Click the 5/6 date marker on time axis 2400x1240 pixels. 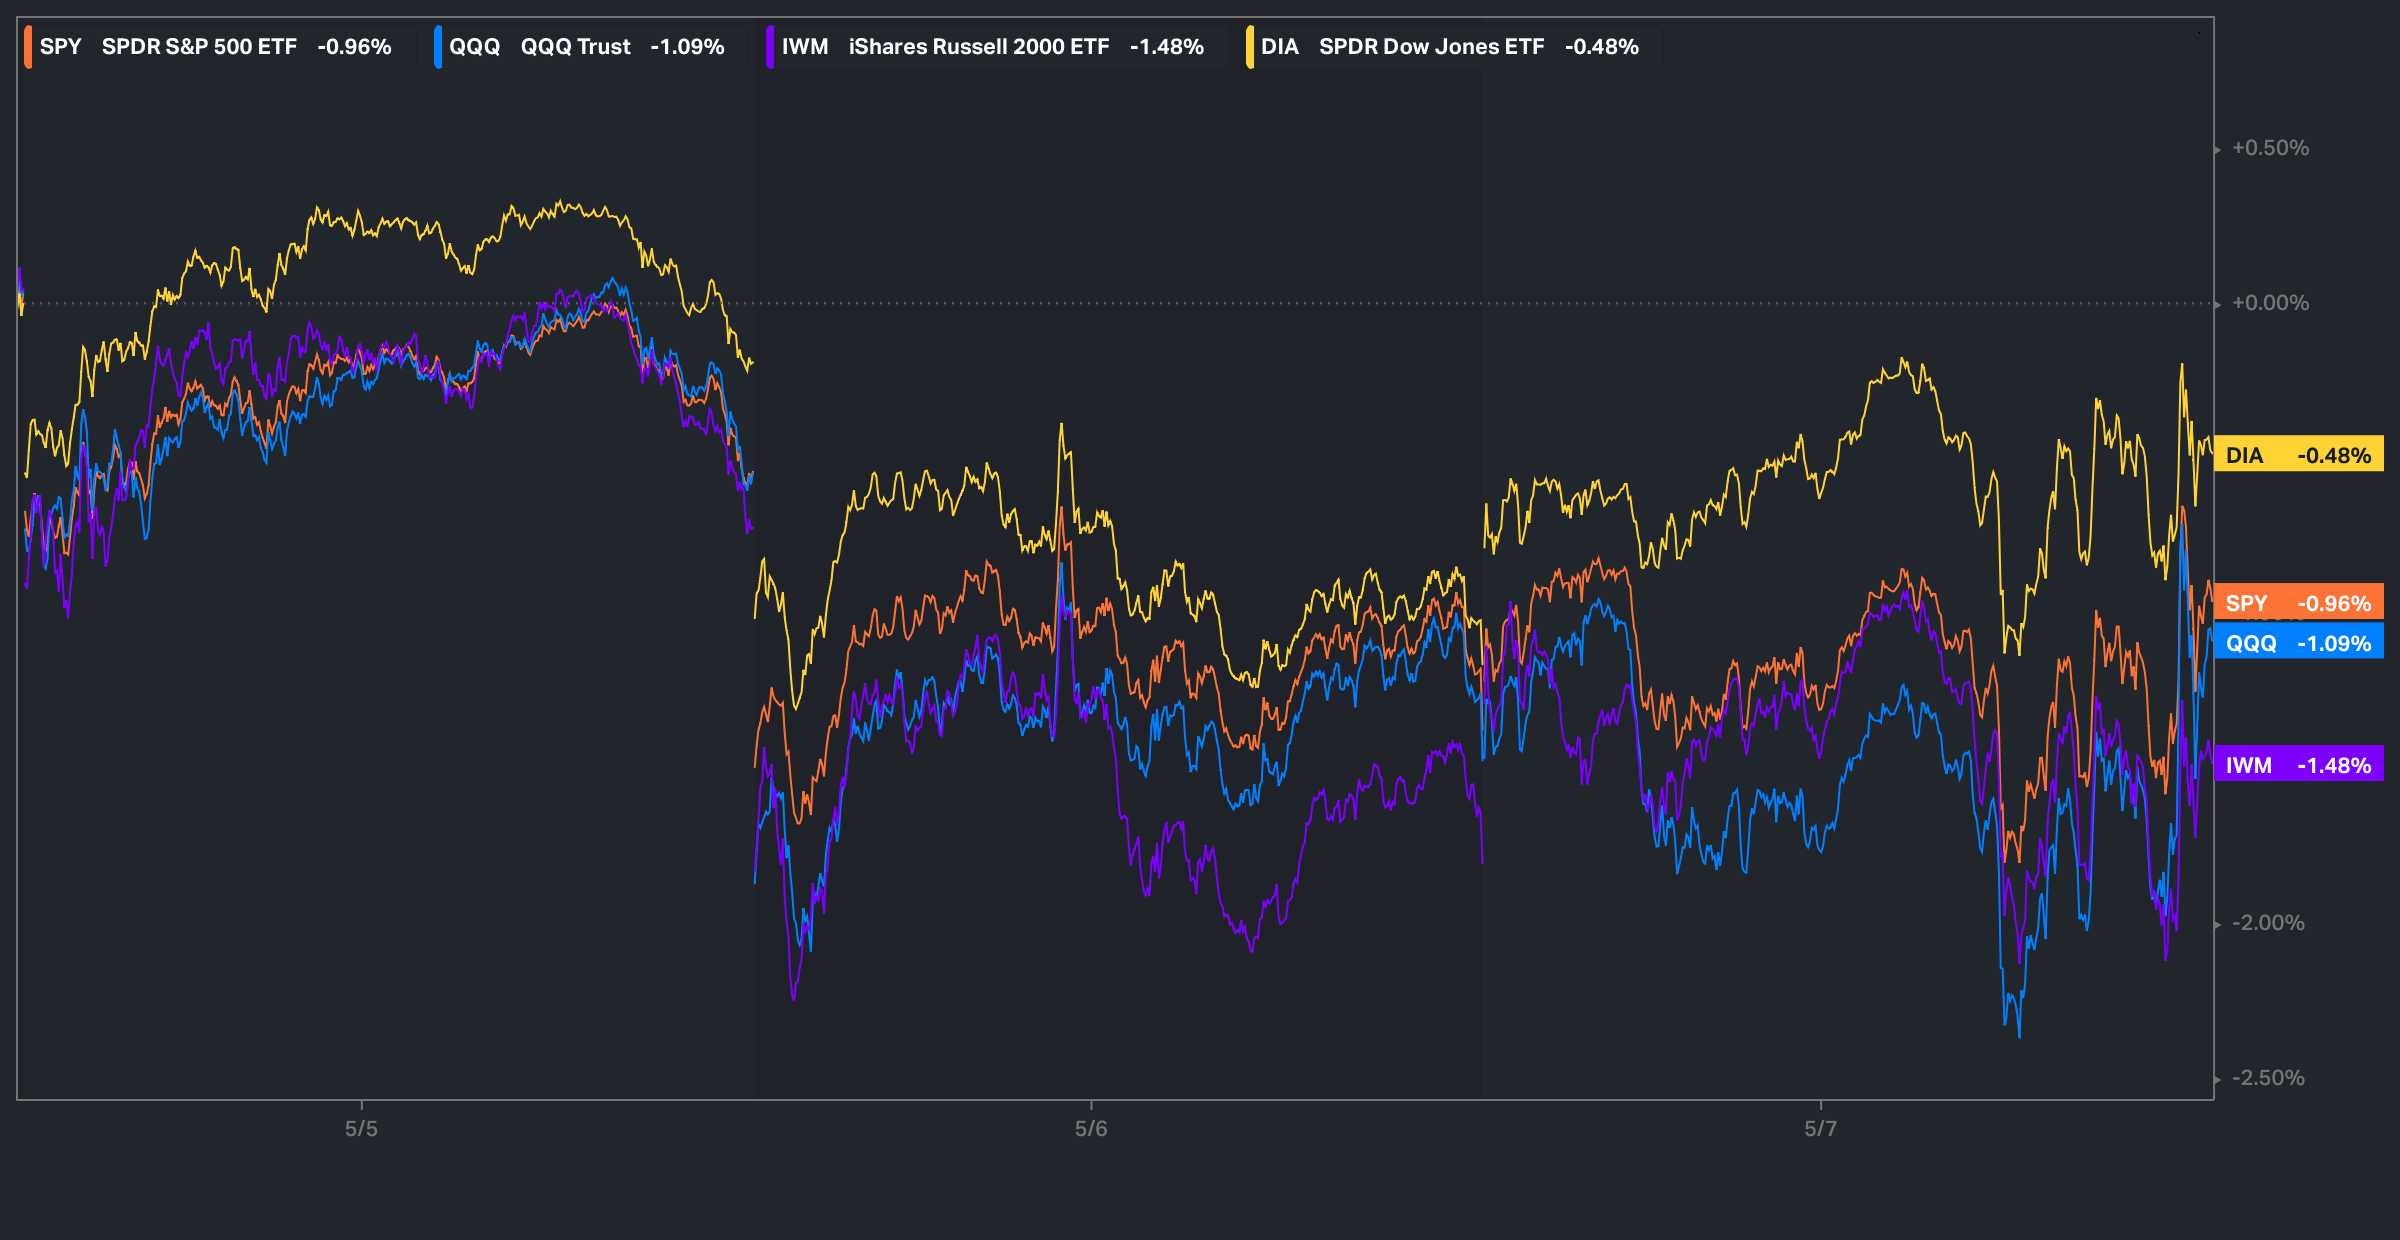click(x=1091, y=1129)
